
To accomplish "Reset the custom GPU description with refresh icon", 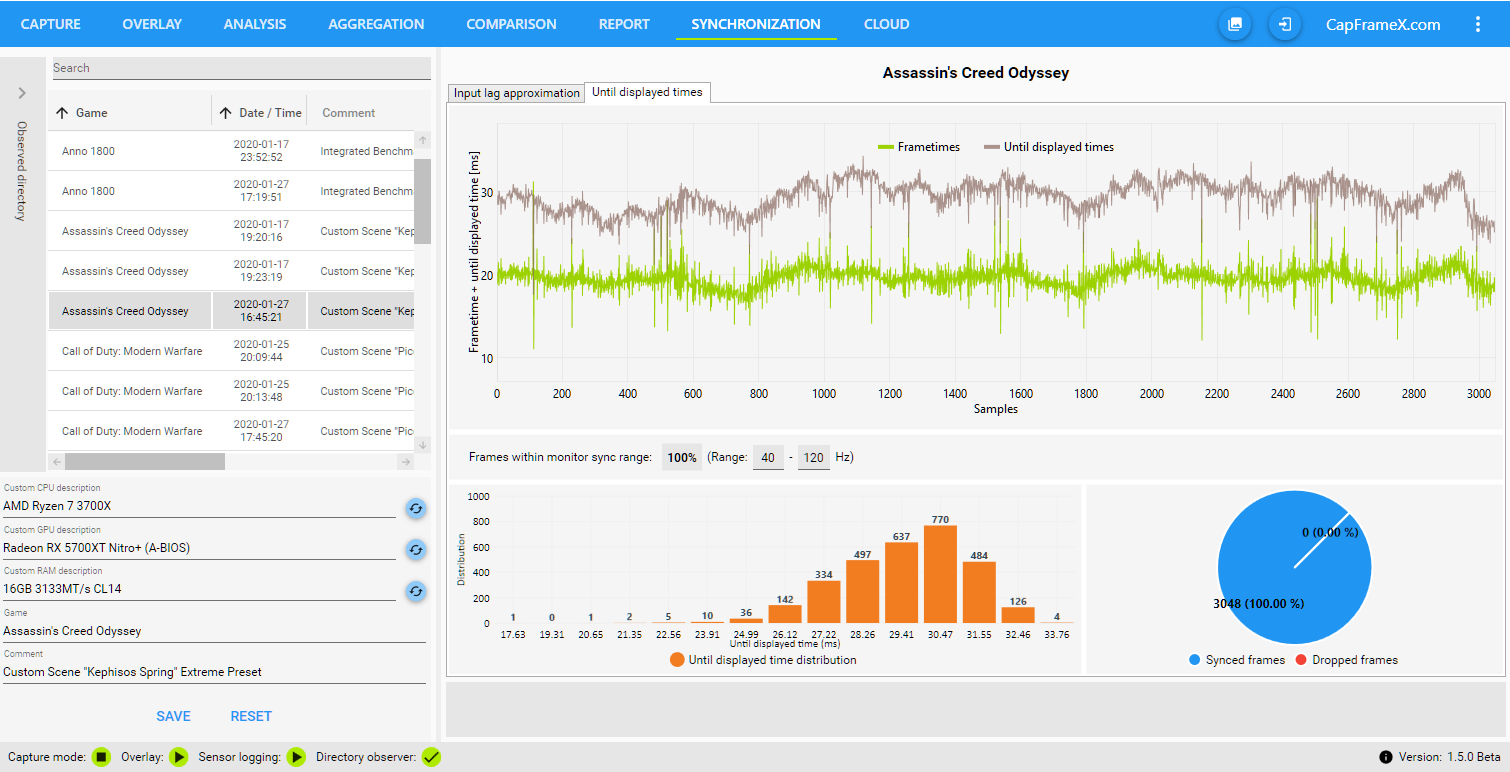I will 416,550.
